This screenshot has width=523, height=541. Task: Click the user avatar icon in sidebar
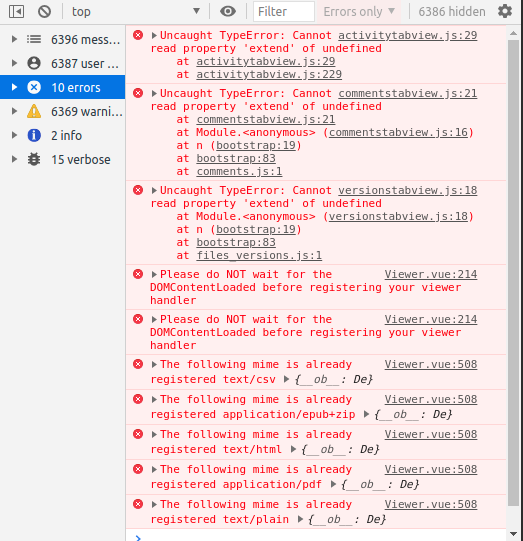34,63
